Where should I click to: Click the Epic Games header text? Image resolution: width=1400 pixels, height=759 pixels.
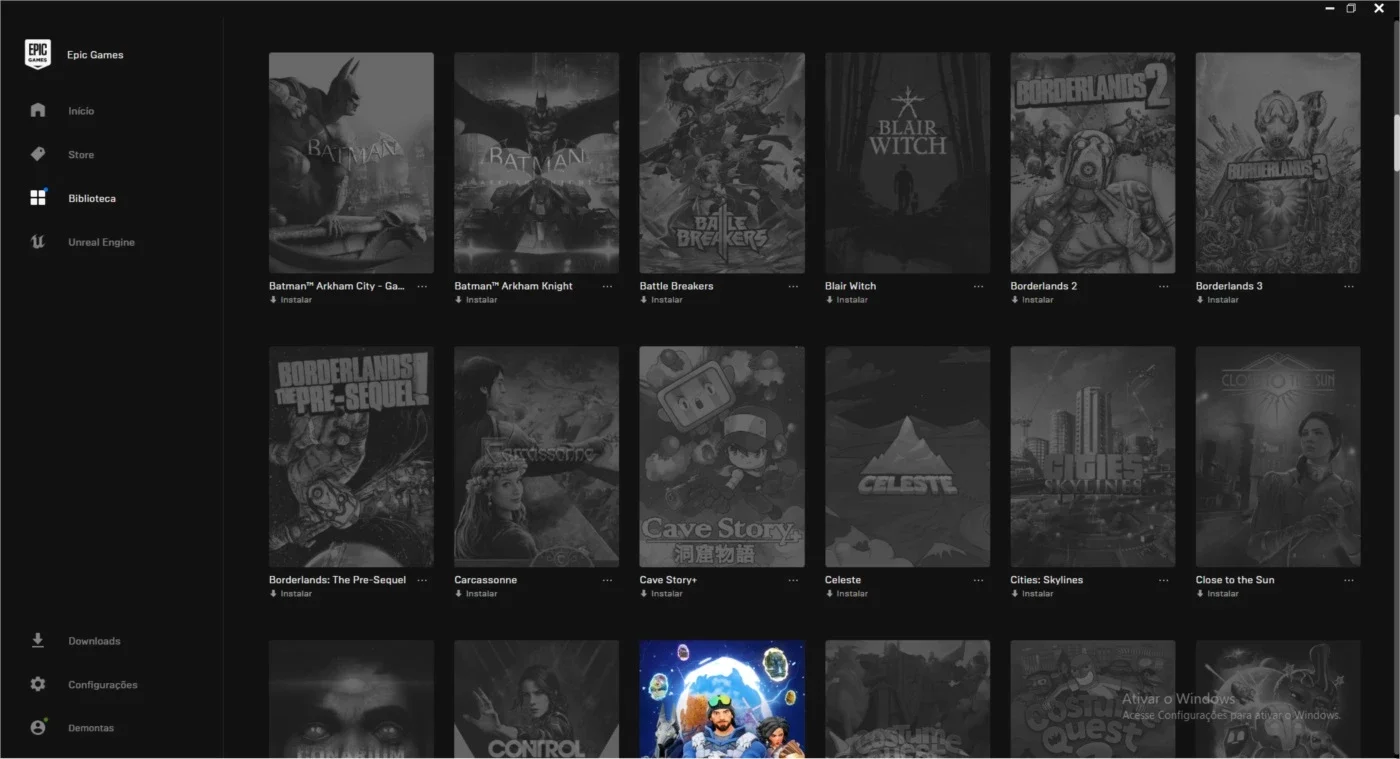[x=95, y=55]
